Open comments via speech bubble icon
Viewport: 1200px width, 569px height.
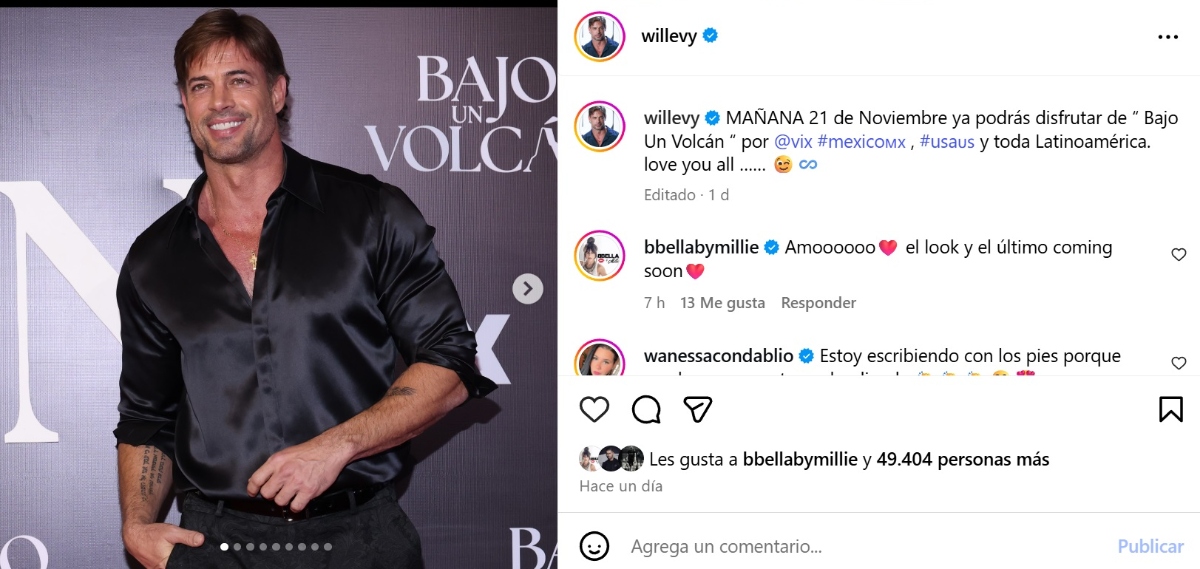click(x=647, y=409)
